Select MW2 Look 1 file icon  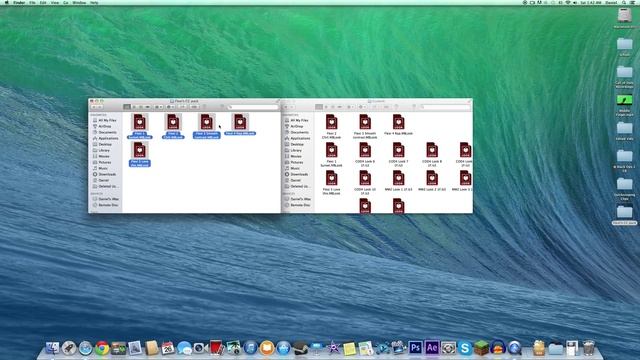(398, 178)
